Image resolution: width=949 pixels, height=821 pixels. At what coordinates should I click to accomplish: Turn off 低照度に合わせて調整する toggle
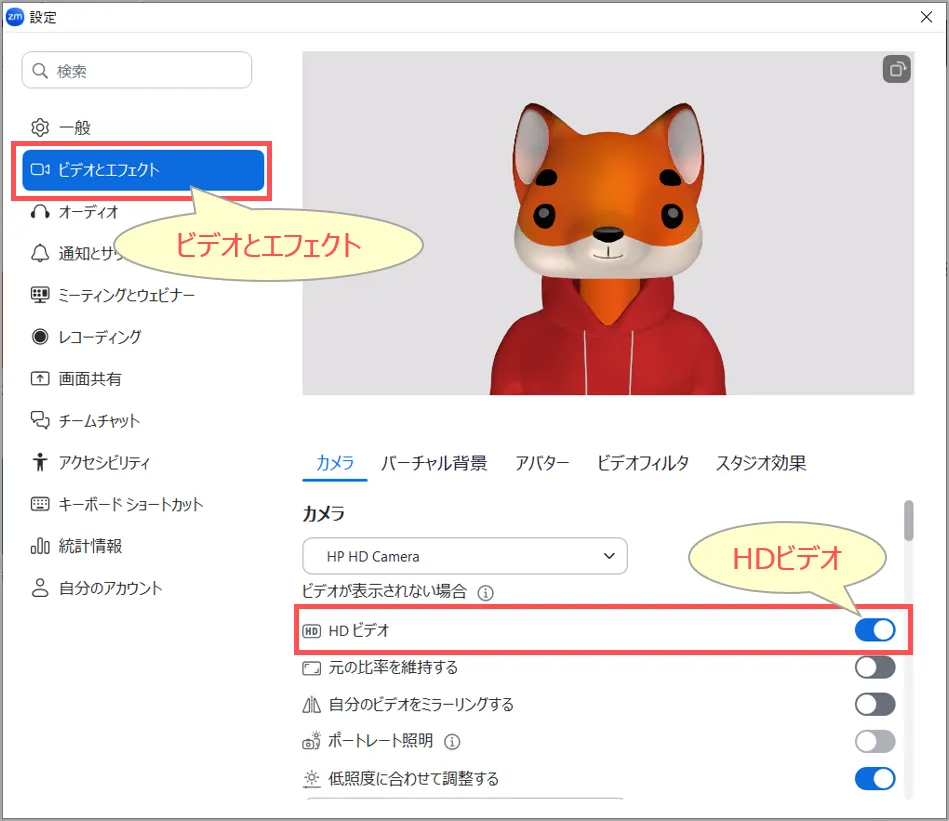coord(875,778)
